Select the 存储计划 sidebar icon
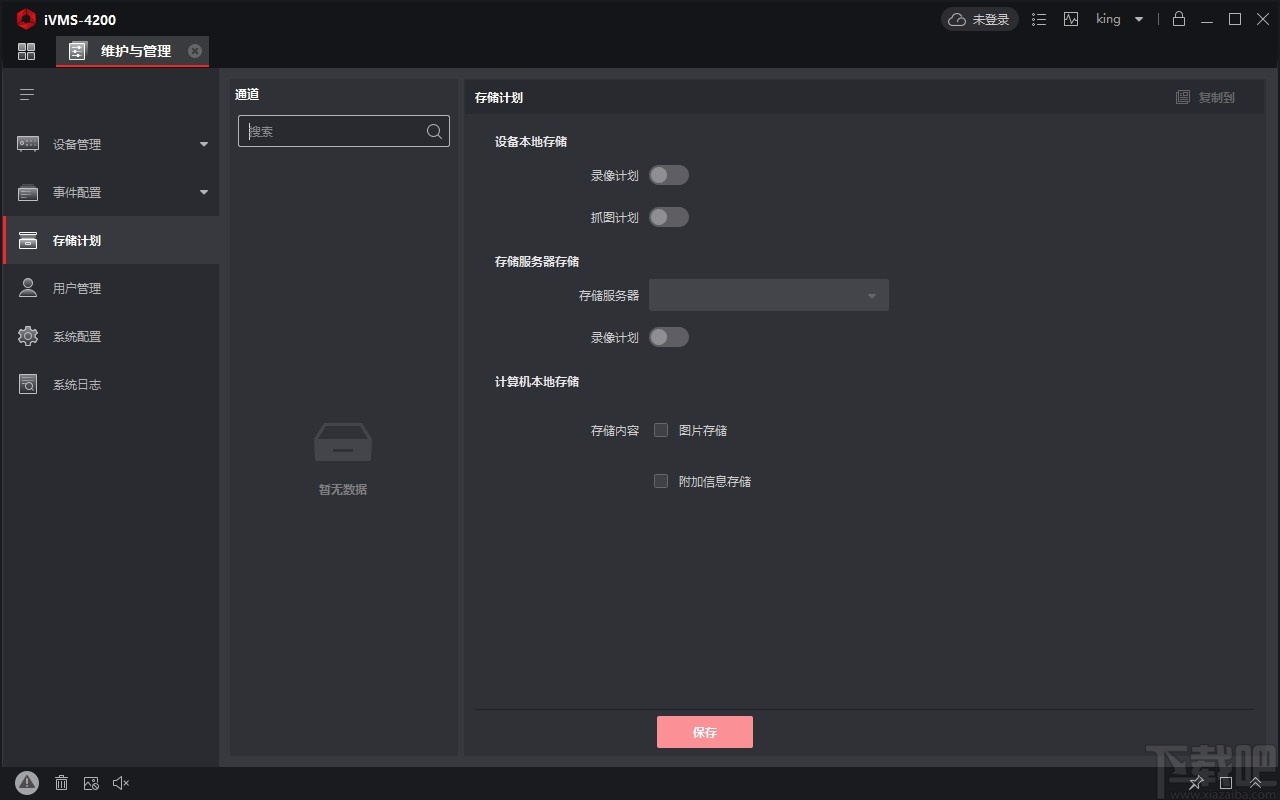 click(27, 240)
